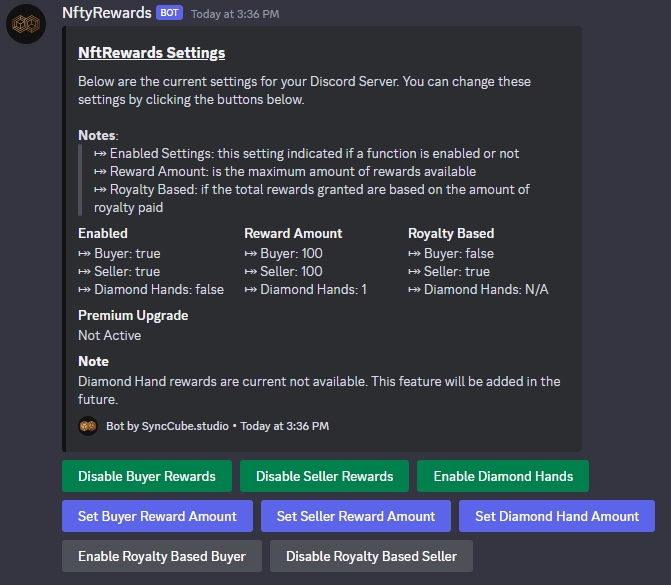
Task: Enable Diamond Hands rewards
Action: pos(503,476)
